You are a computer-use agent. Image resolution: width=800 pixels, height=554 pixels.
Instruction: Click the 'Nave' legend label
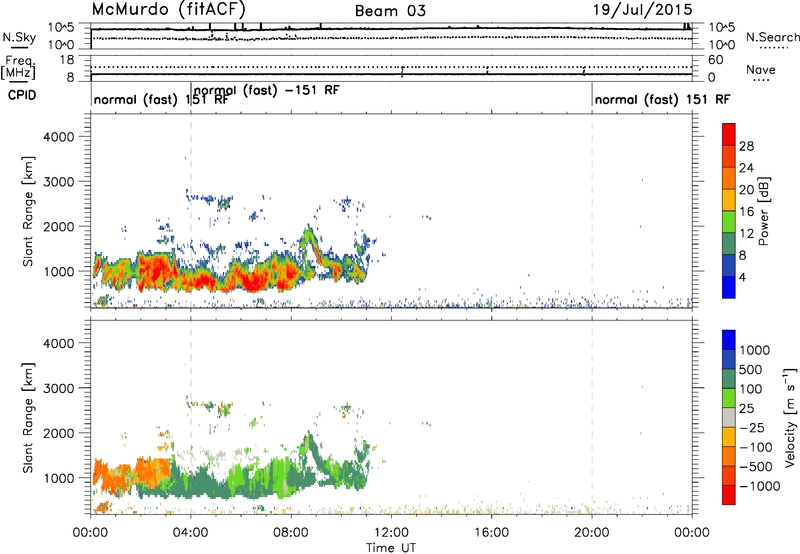(x=761, y=70)
